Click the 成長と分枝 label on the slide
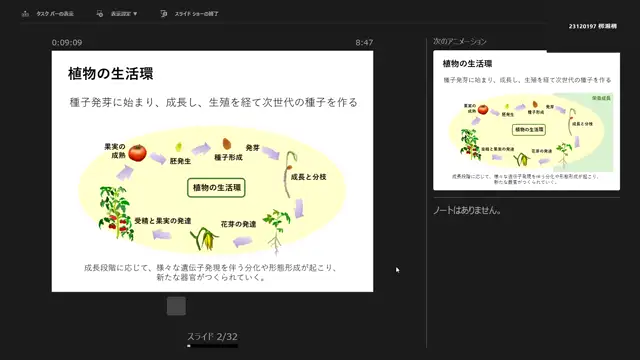The height and width of the screenshot is (360, 640). [309, 177]
